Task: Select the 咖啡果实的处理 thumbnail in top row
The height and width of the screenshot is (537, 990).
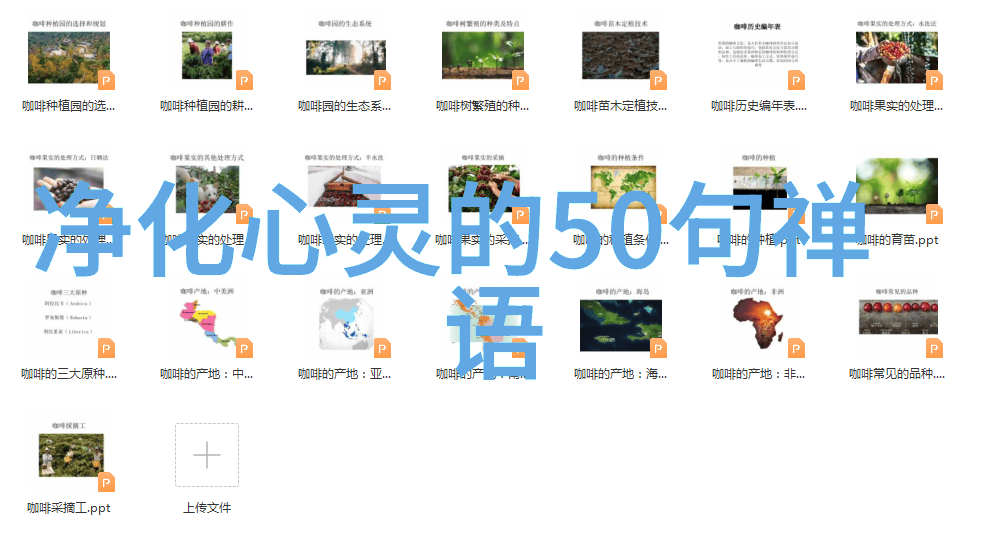Action: click(x=897, y=57)
